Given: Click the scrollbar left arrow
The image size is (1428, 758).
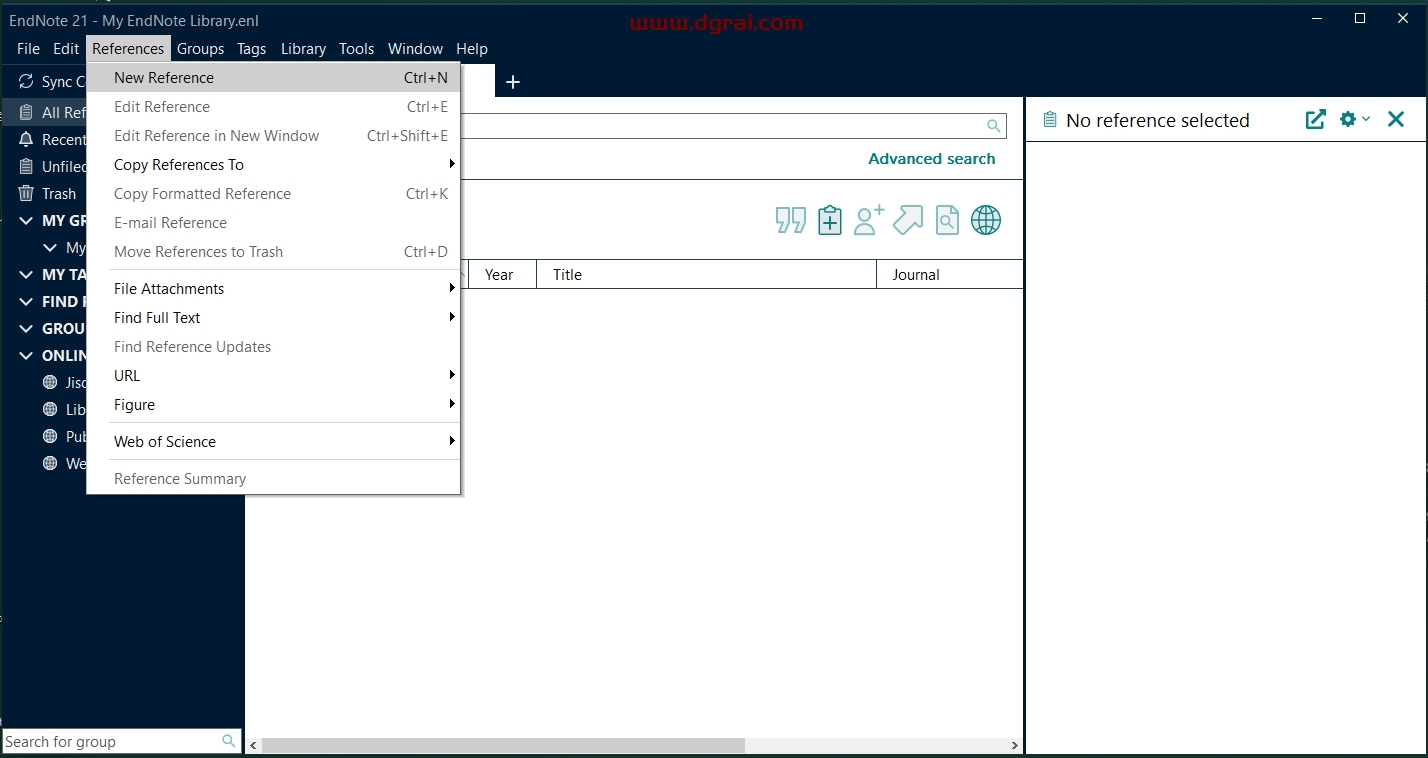Looking at the screenshot, I should tap(253, 745).
